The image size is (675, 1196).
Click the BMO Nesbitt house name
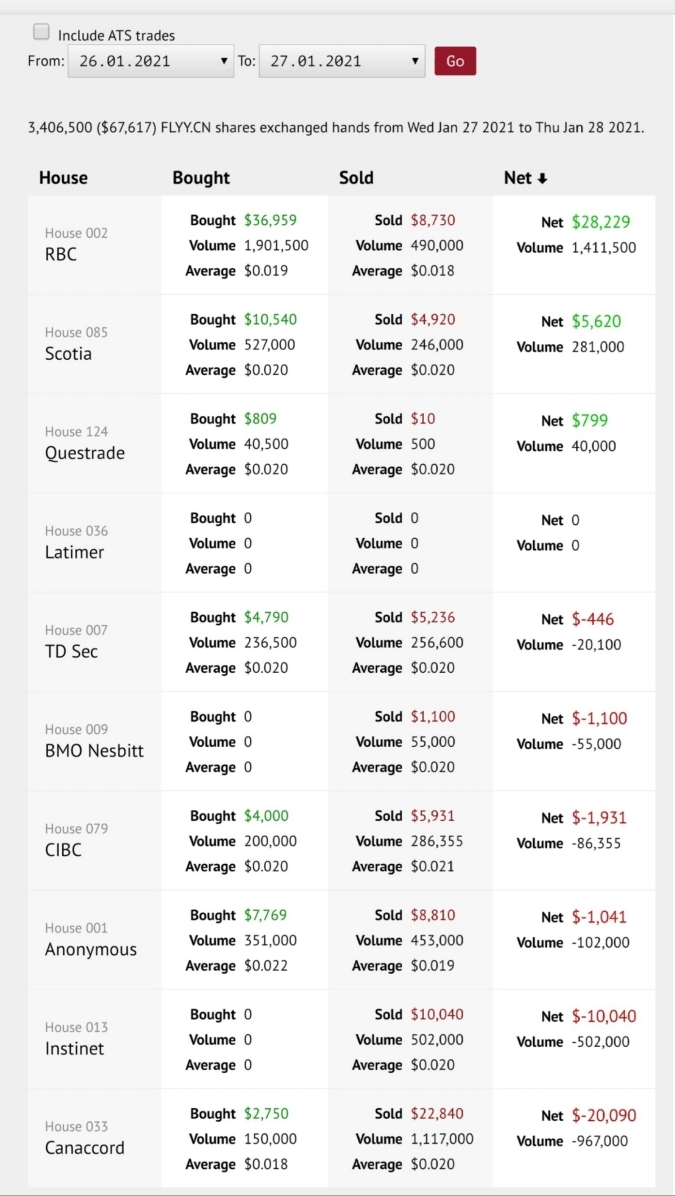pyautogui.click(x=94, y=750)
